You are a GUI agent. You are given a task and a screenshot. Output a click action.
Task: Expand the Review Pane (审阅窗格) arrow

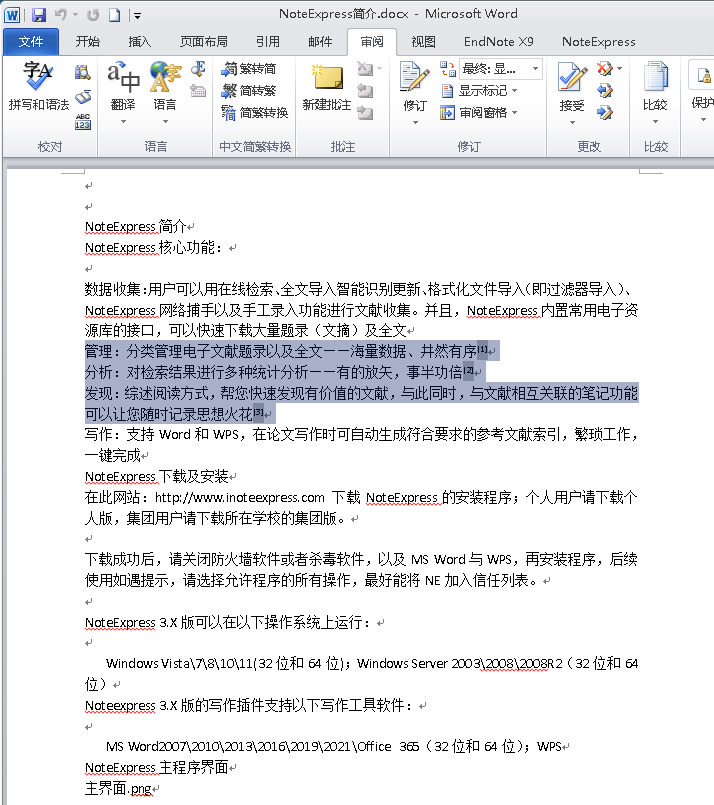[x=514, y=112]
